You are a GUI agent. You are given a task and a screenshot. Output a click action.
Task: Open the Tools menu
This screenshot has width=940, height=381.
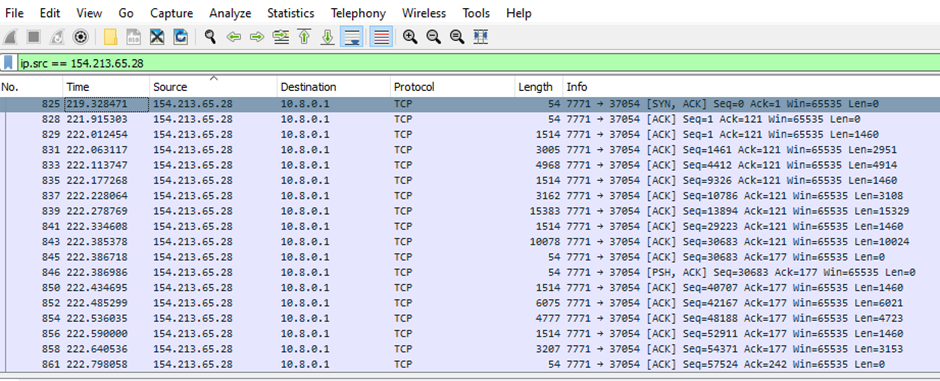point(476,13)
